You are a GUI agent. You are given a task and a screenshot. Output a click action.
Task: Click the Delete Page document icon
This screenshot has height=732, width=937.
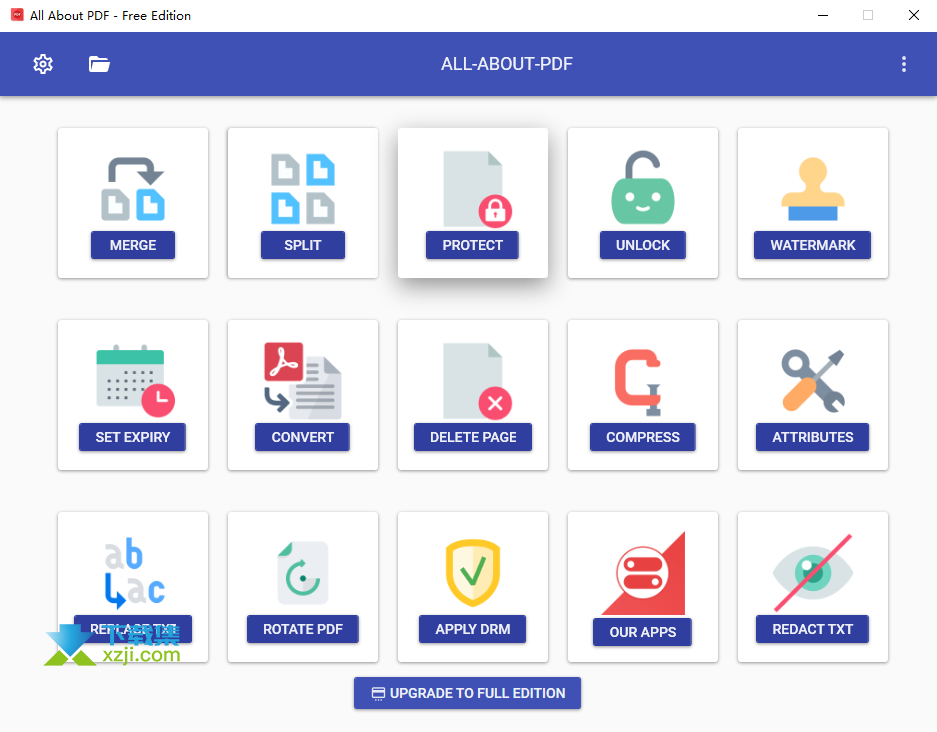click(x=477, y=381)
